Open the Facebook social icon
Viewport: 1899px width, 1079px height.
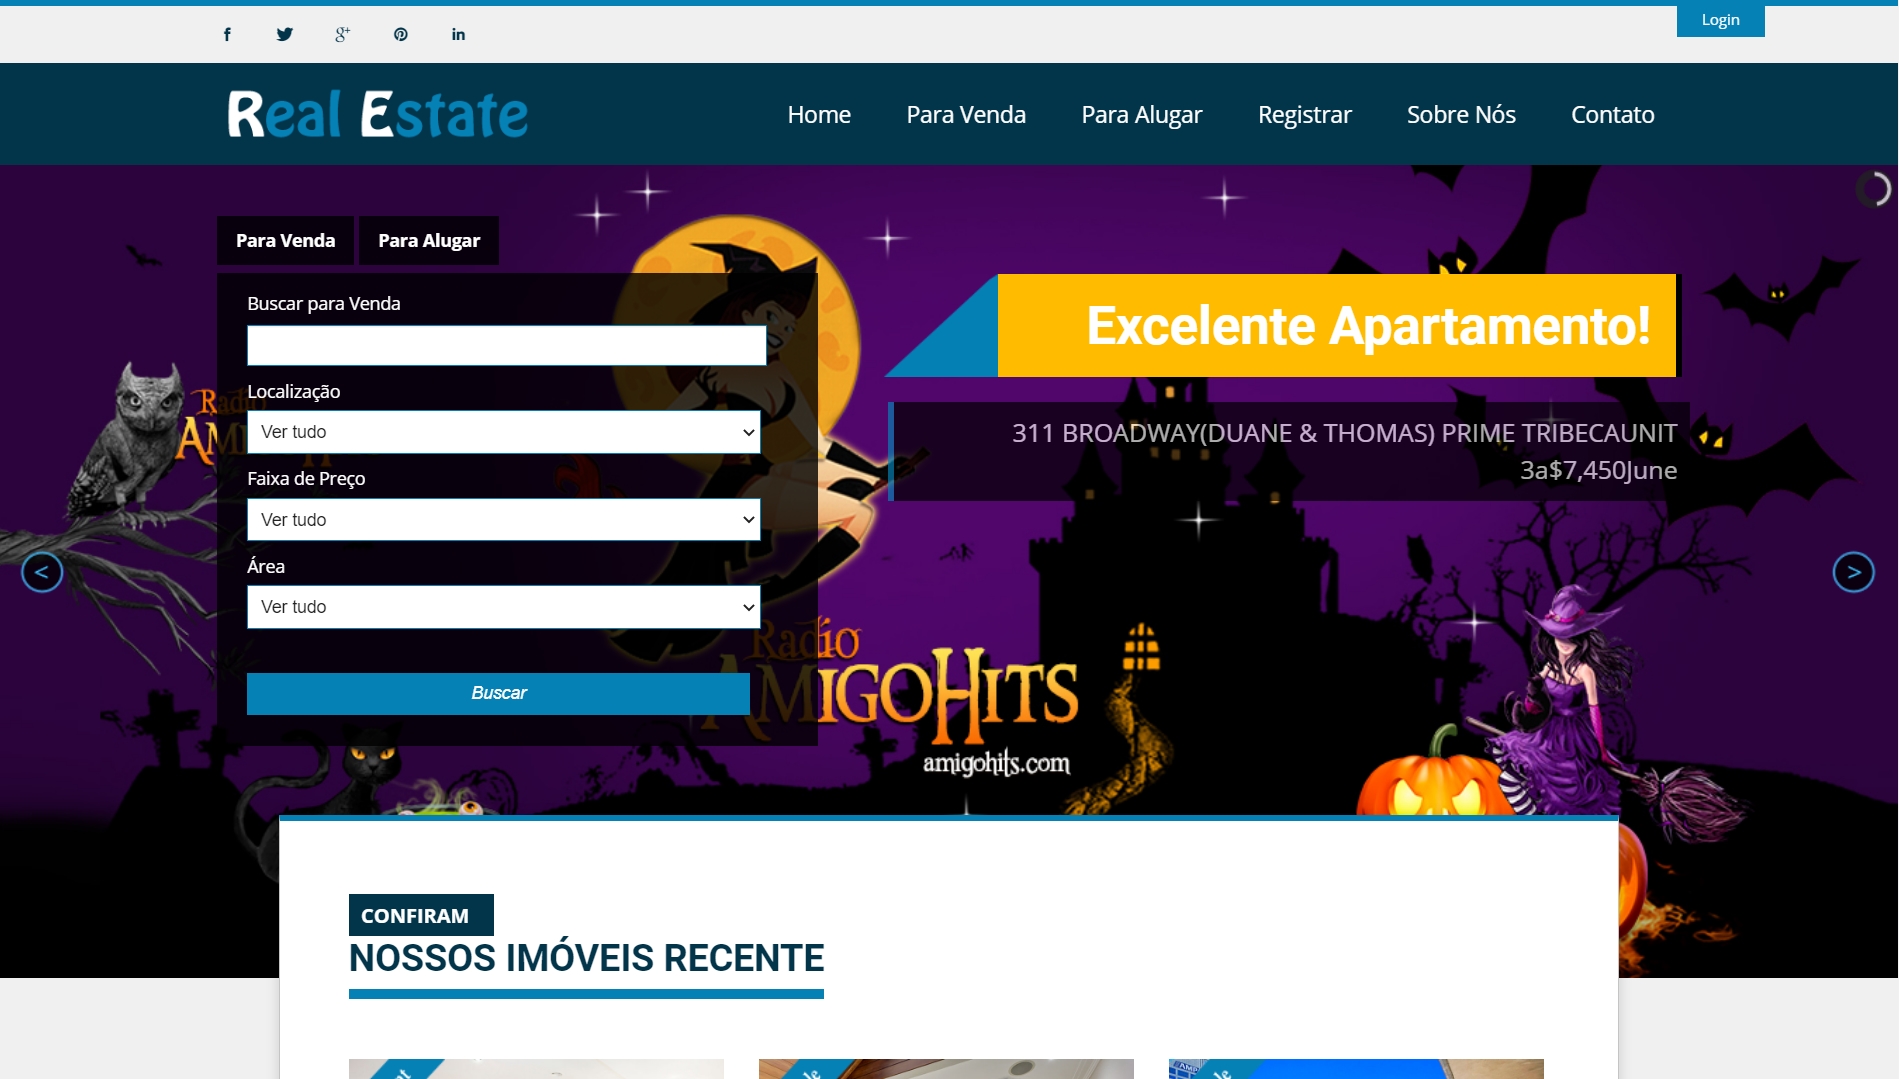(227, 35)
